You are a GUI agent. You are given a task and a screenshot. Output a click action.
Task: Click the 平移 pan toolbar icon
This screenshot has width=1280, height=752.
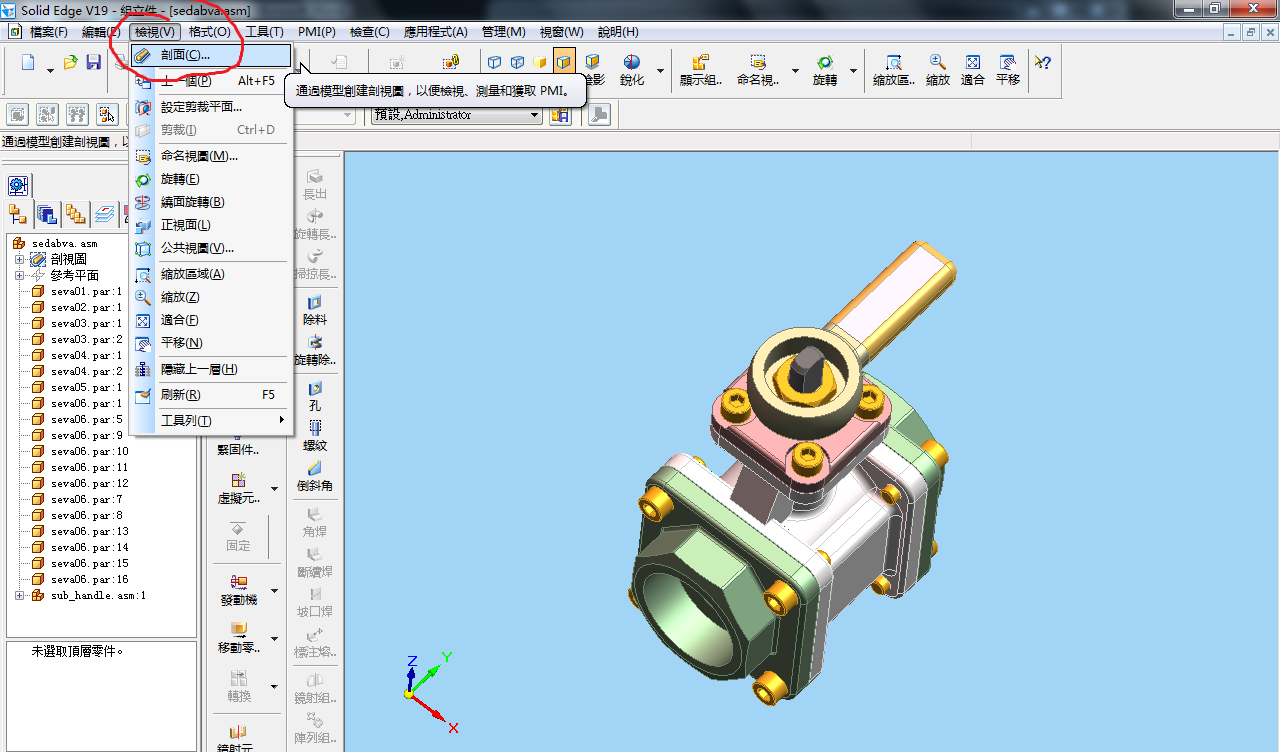tap(1008, 69)
